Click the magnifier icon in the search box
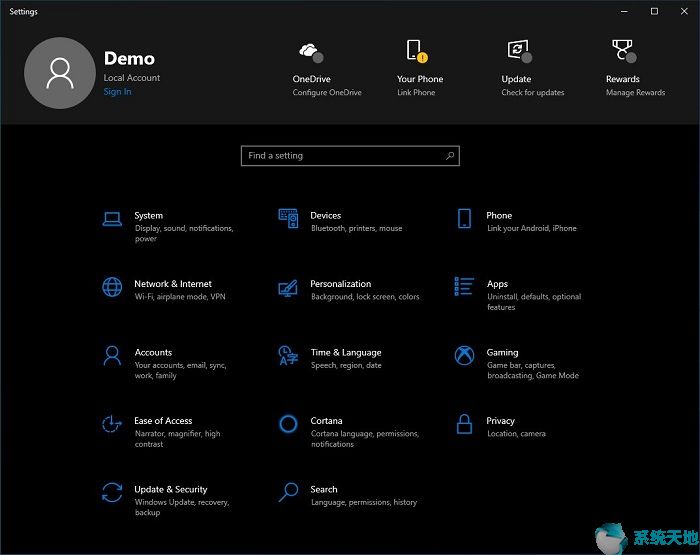This screenshot has height=555, width=700. click(450, 155)
